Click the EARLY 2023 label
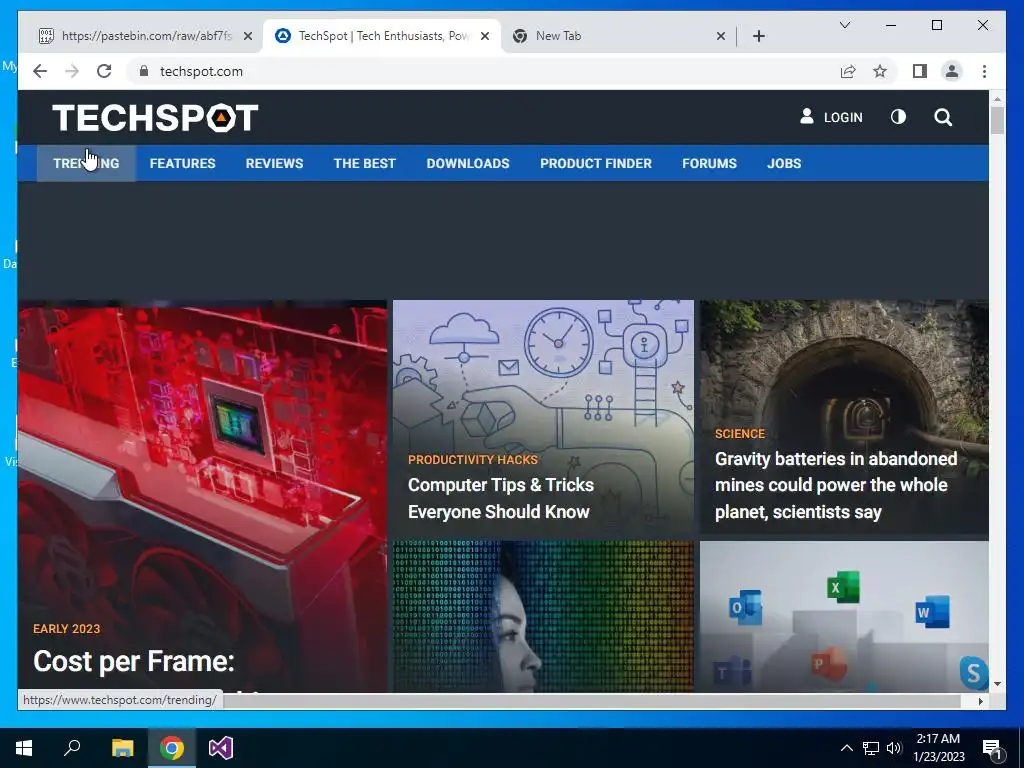 coord(66,629)
